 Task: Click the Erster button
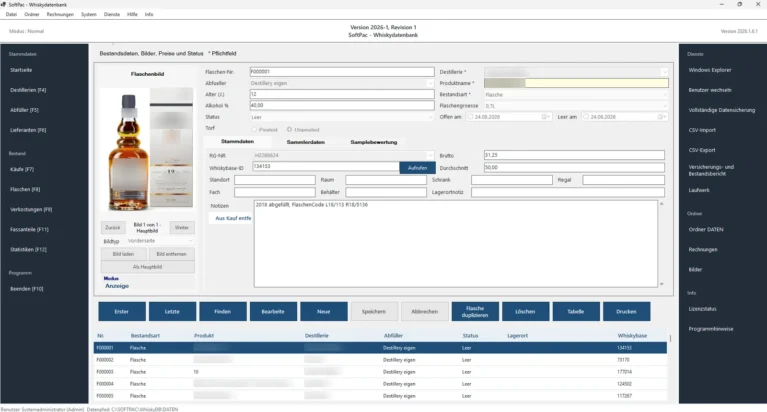coord(122,312)
